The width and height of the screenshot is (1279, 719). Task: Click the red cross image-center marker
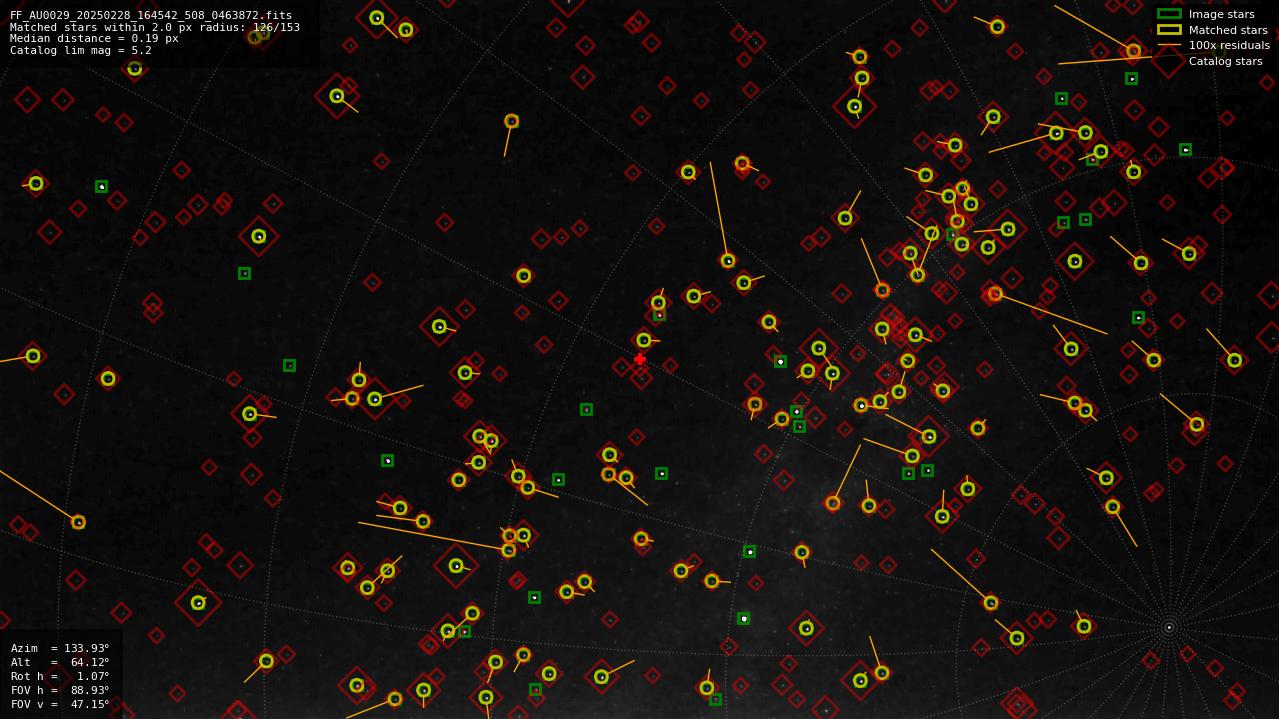pyautogui.click(x=640, y=359)
